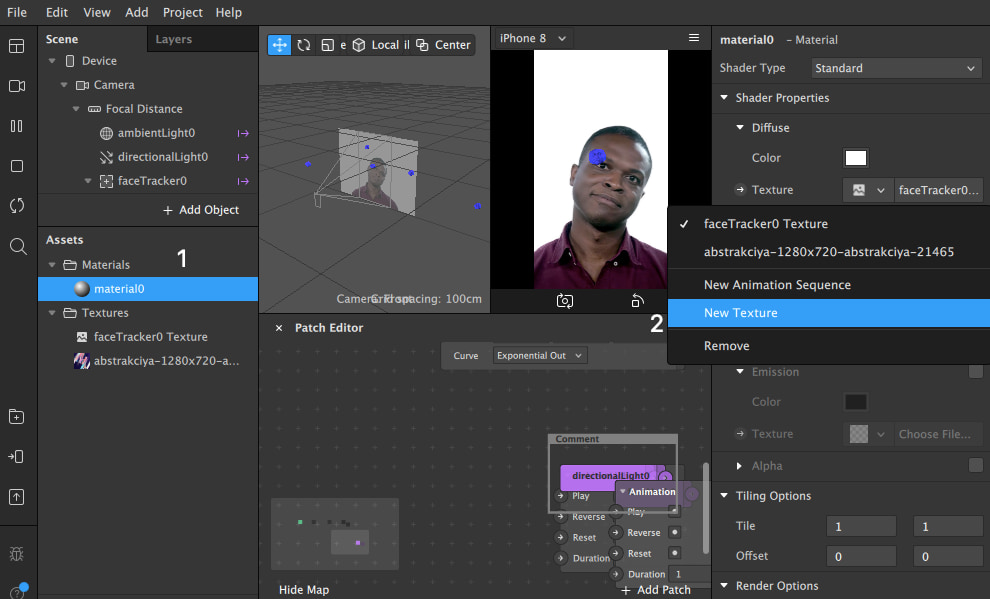Screen dimensions: 990x599
Task: Restart the effect with the refresh icon
Action: point(17,206)
